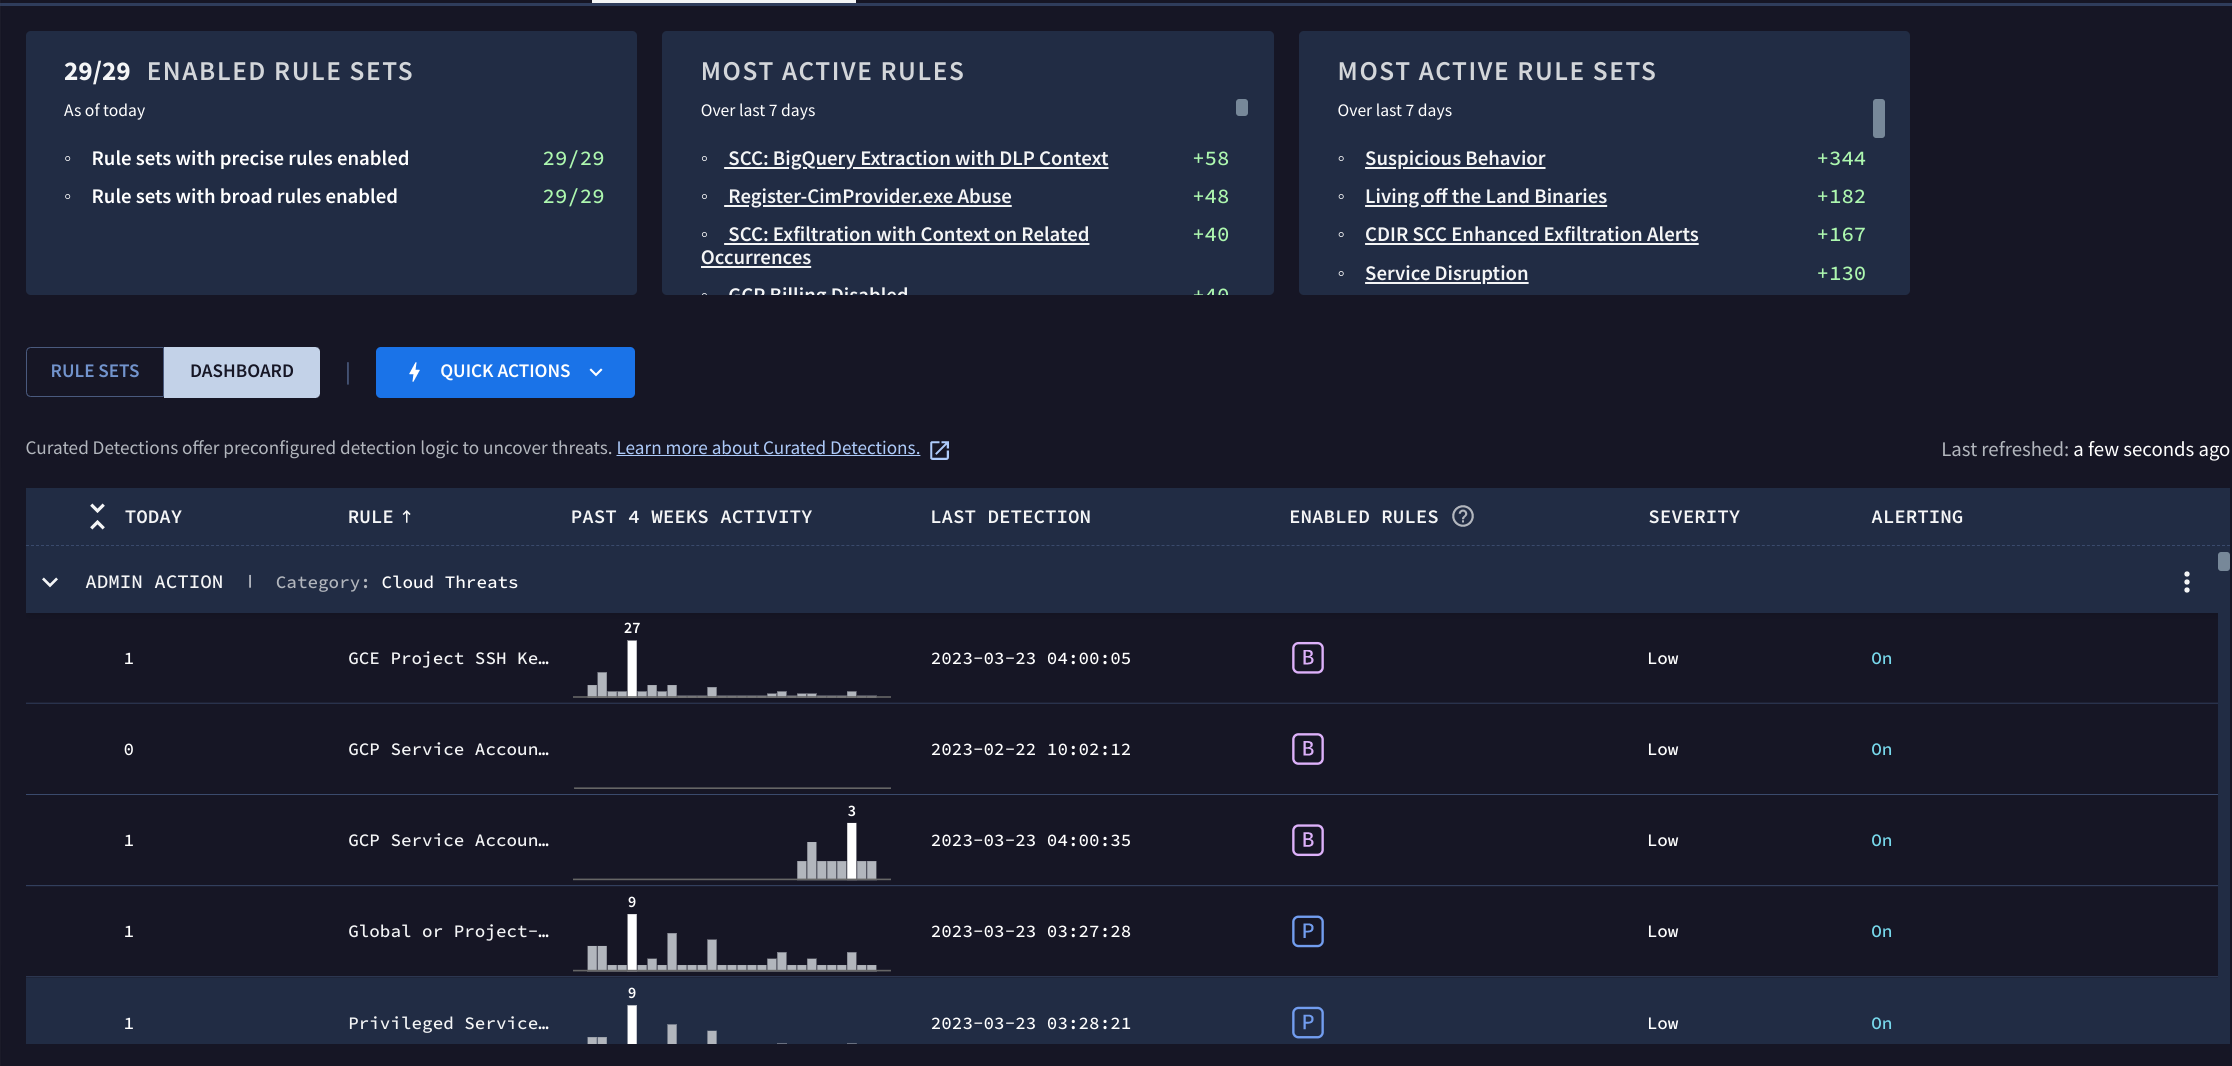
Task: Toggle alerting for the Privileged Service rule
Action: tap(1881, 1023)
